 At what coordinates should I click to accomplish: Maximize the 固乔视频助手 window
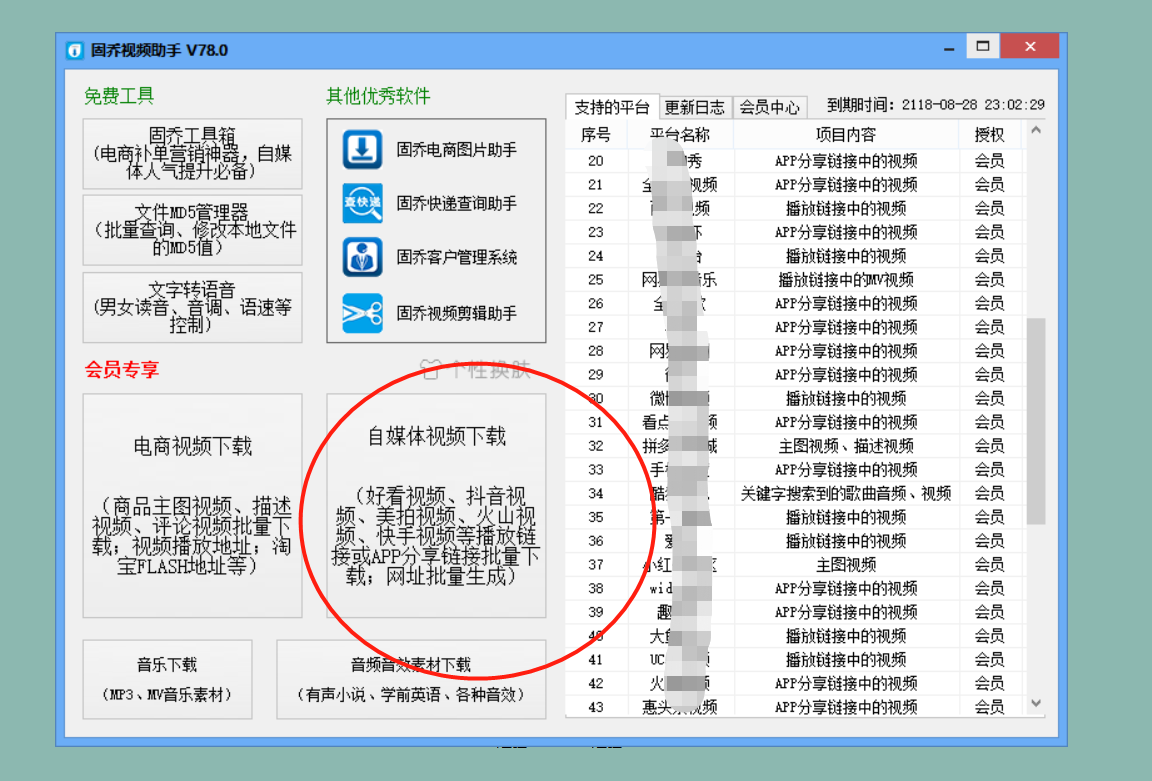pos(983,46)
